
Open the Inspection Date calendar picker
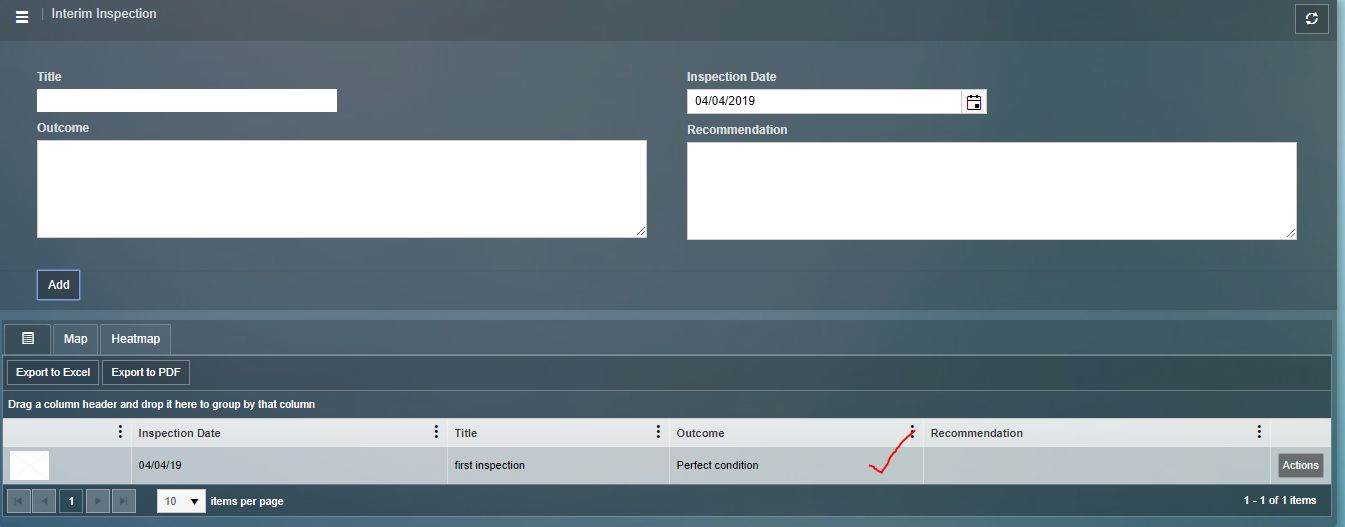[973, 102]
